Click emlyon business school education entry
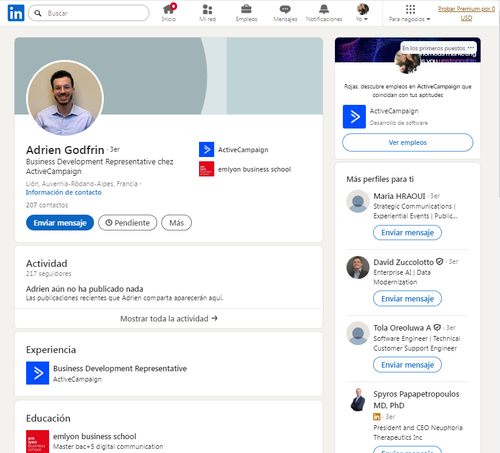The image size is (500, 453). [x=95, y=436]
